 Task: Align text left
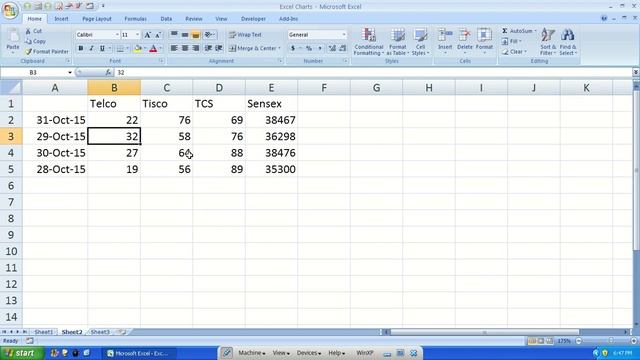tap(174, 49)
